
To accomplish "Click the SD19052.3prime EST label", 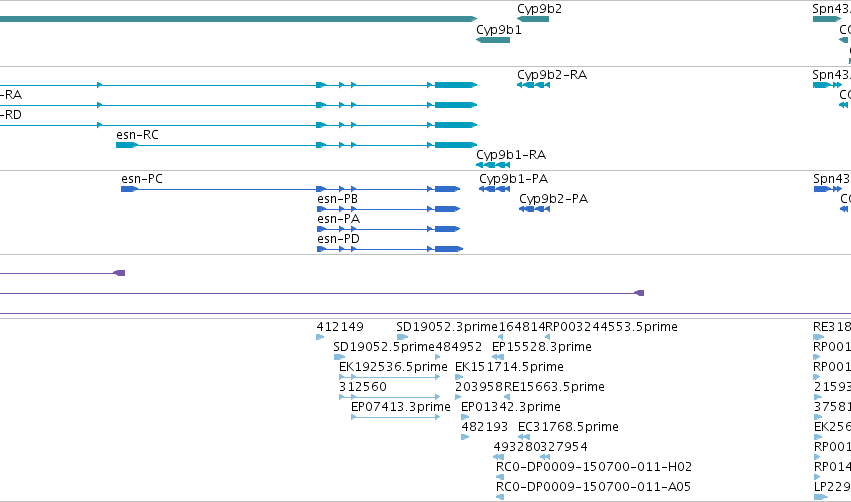I will click(x=447, y=327).
